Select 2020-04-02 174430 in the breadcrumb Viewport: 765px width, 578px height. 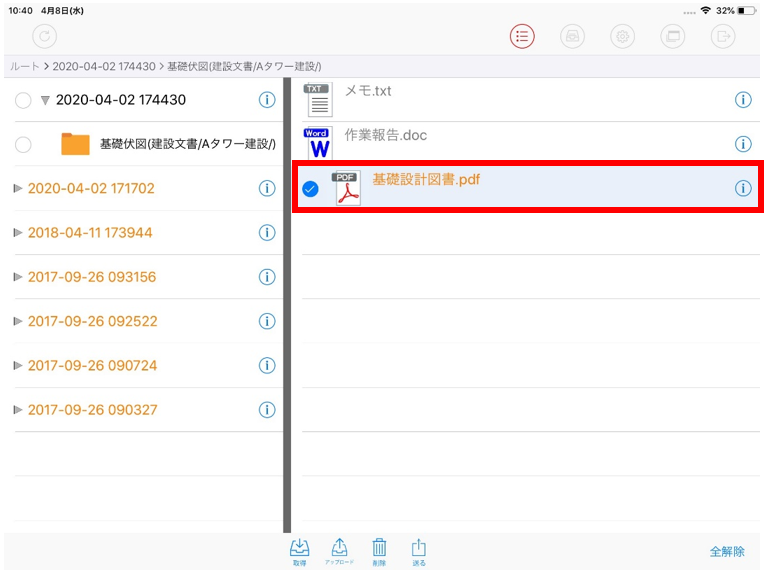click(104, 66)
